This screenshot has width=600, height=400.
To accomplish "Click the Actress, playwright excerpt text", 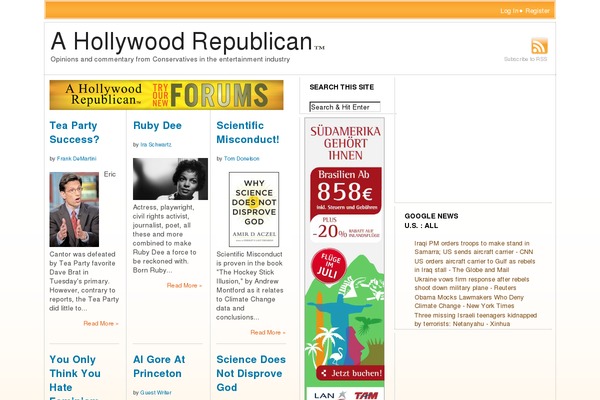I will tap(165, 239).
